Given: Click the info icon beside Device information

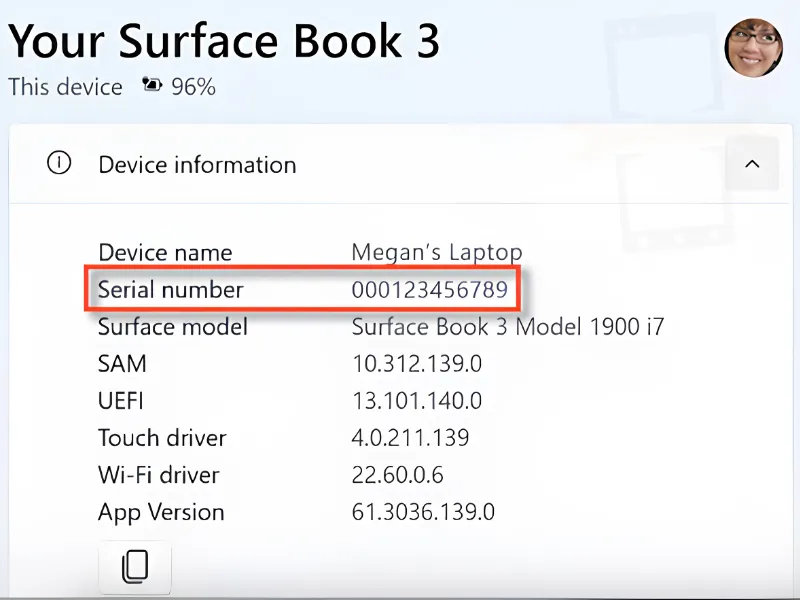Looking at the screenshot, I should pos(59,163).
